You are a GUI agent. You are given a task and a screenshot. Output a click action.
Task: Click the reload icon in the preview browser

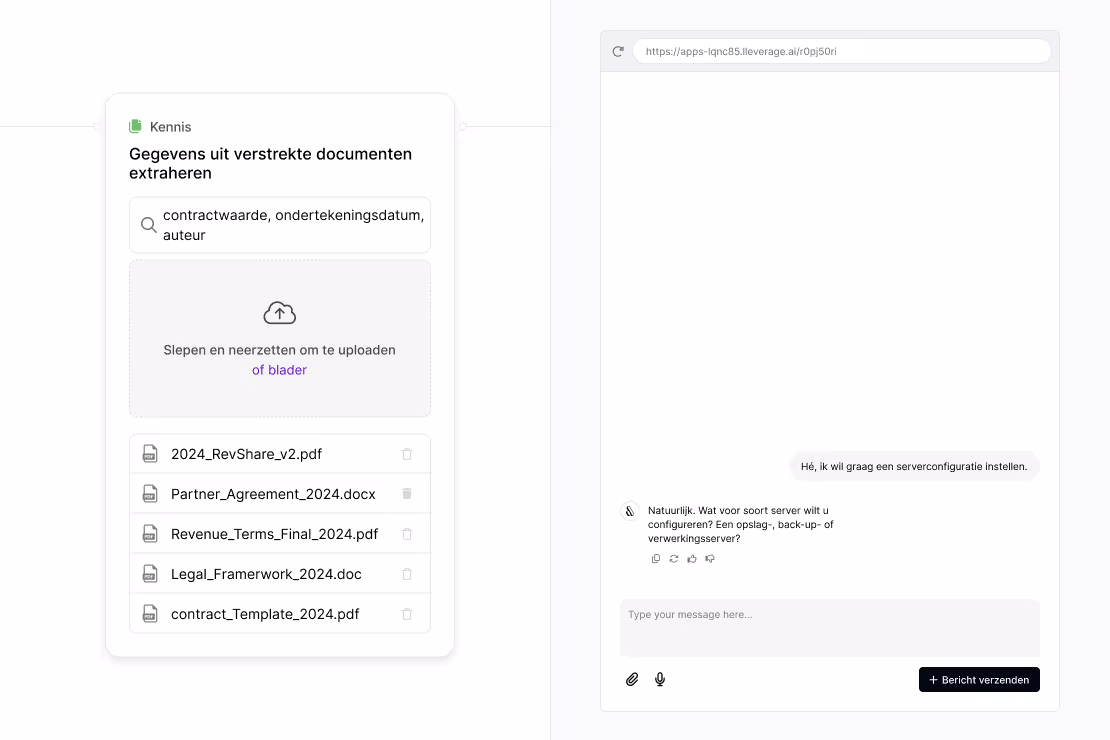click(618, 51)
